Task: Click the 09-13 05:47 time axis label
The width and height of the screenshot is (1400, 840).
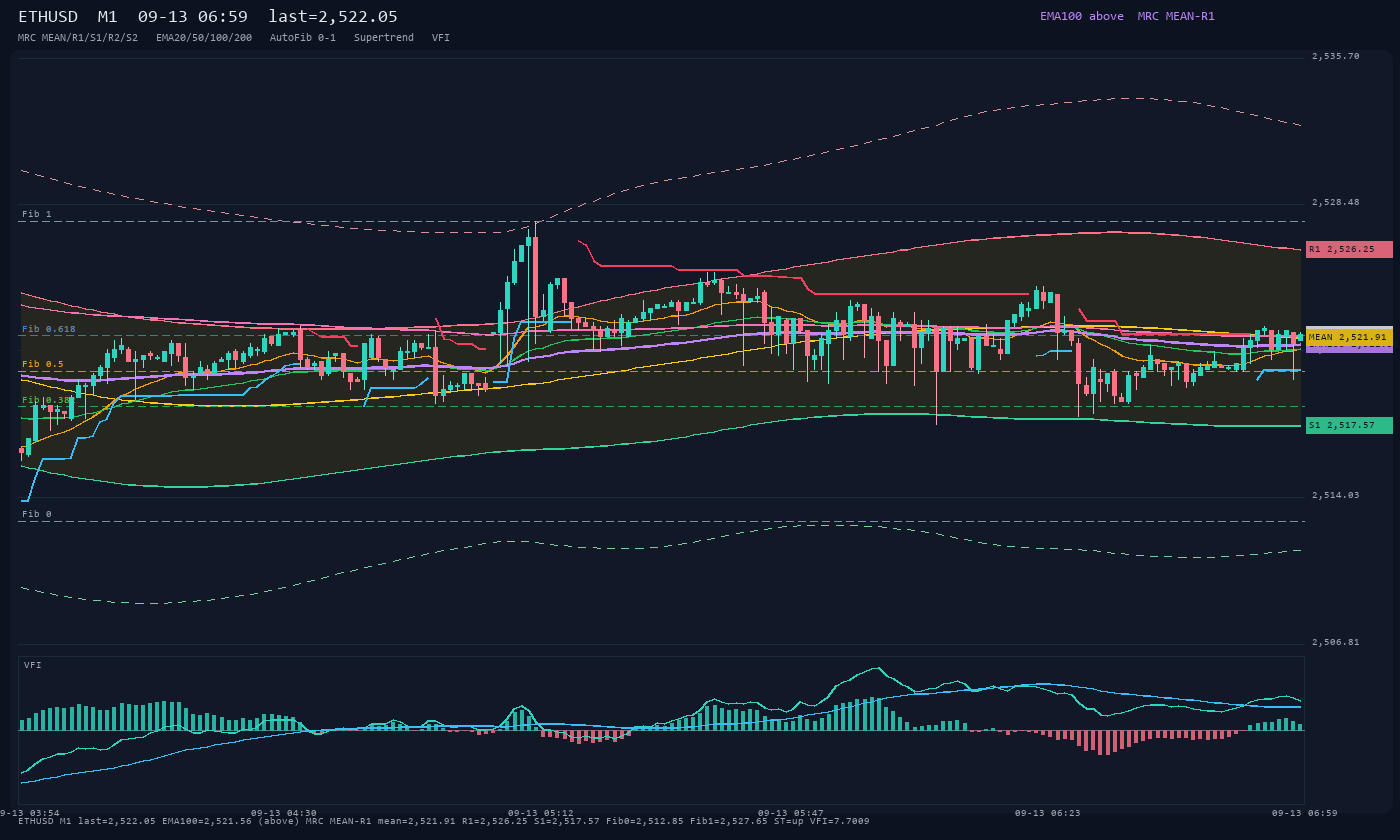Action: coord(791,813)
